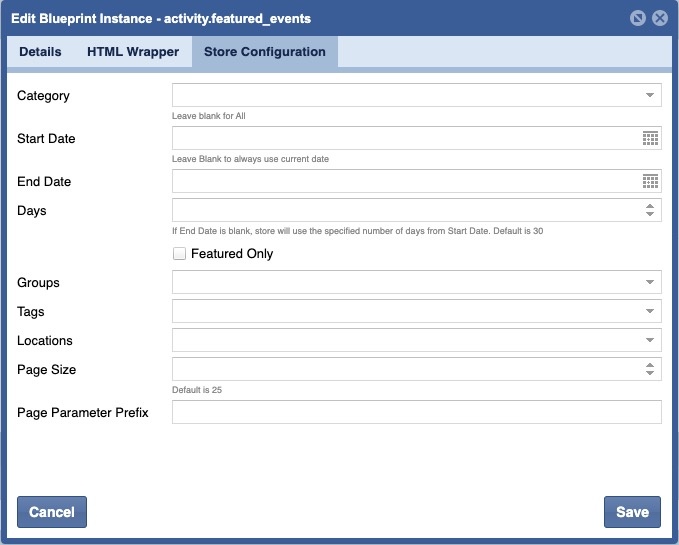This screenshot has width=679, height=545.
Task: Click the Page Parameter Prefix text field
Action: click(x=416, y=412)
